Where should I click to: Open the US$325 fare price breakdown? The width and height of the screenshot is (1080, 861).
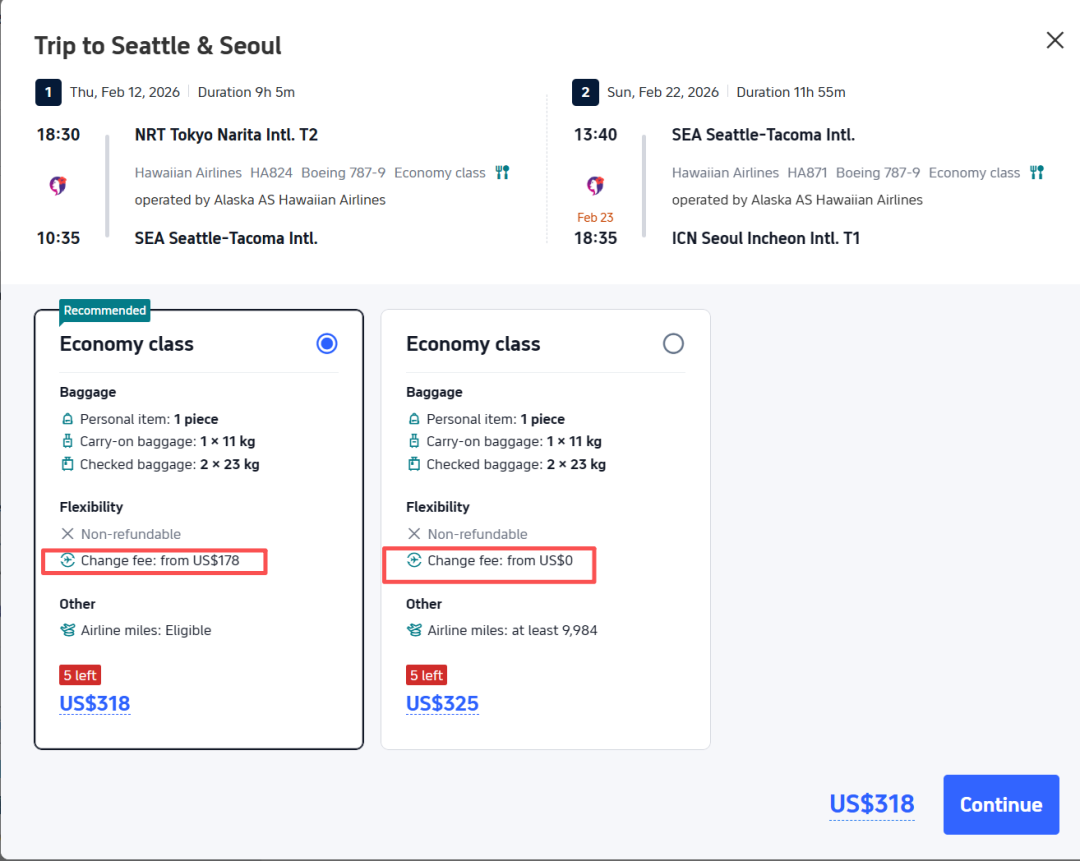(x=442, y=704)
